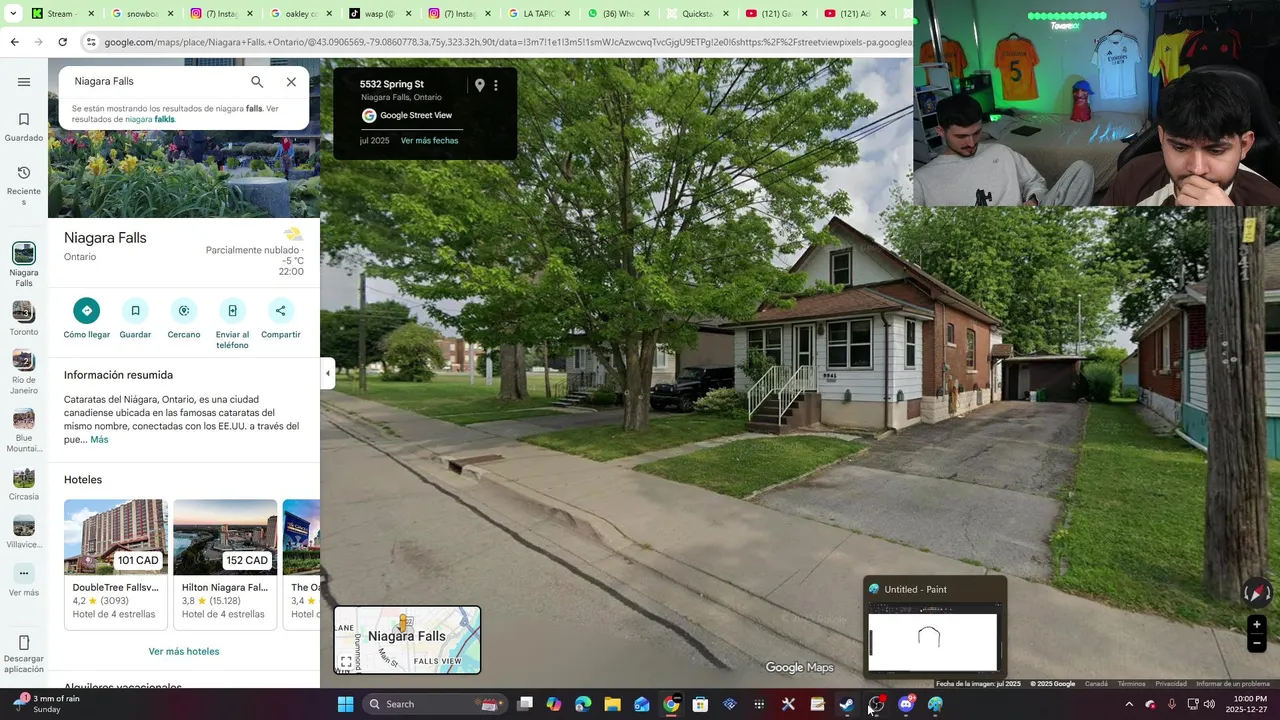Open File Explorer from the taskbar
Viewport: 1280px width, 720px height.
(x=612, y=704)
